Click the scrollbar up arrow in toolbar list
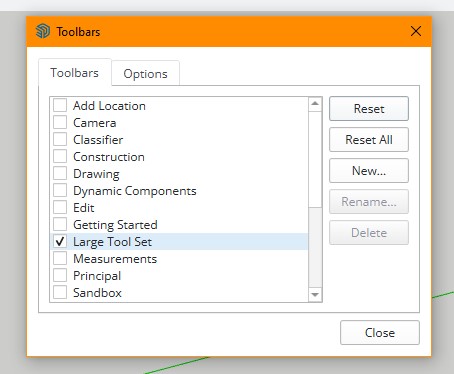 point(315,104)
